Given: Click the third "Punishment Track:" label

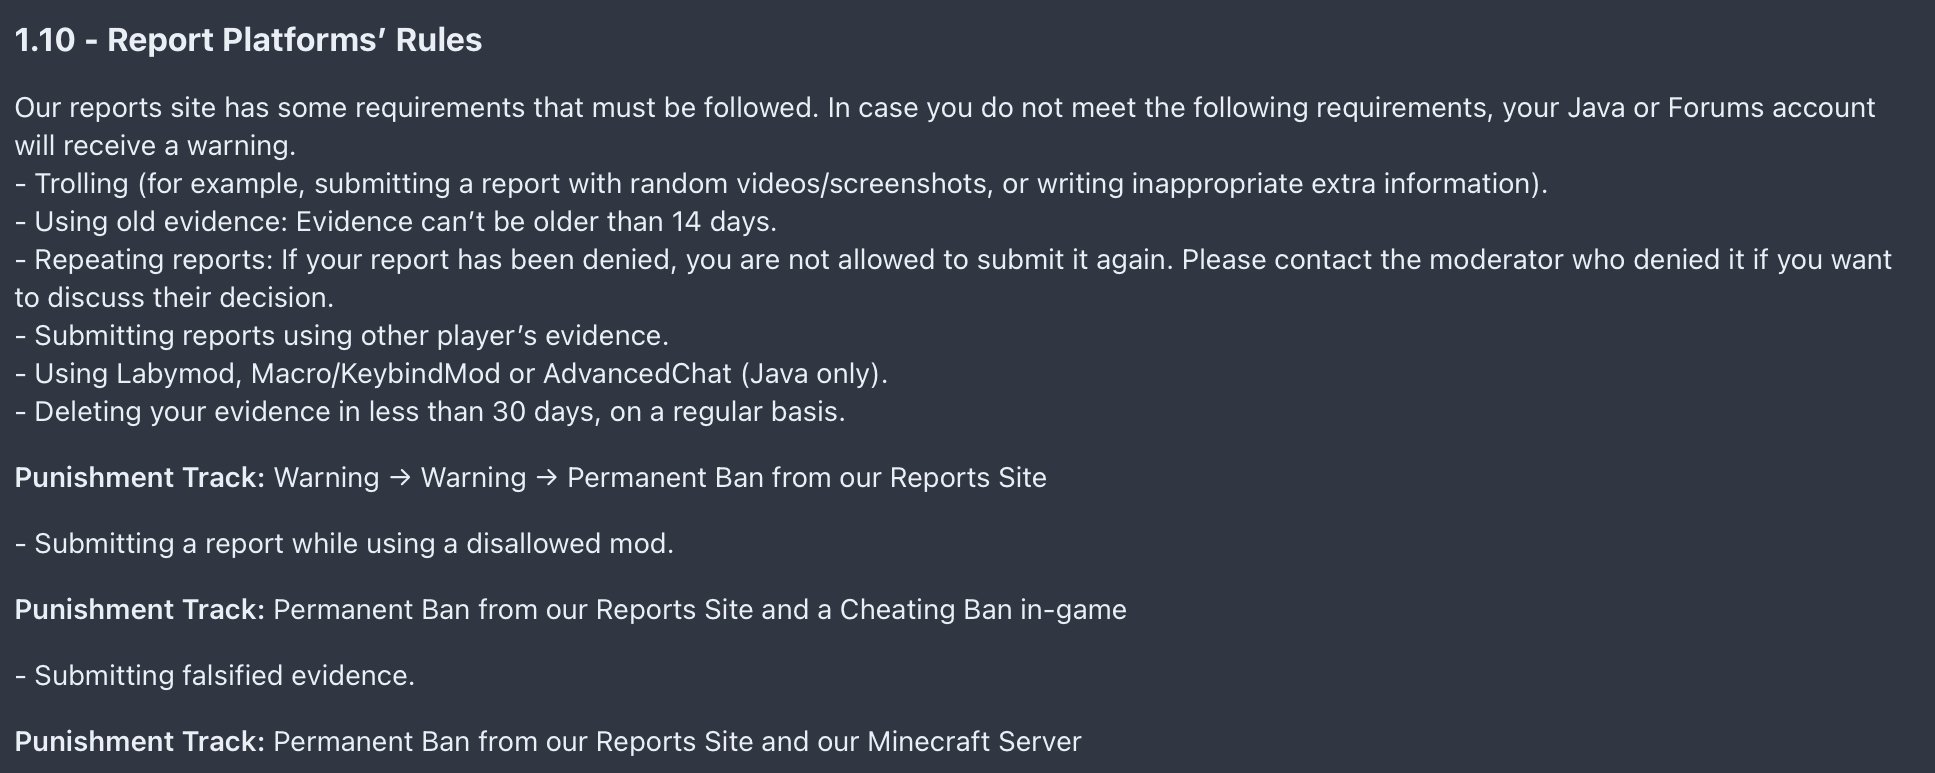Looking at the screenshot, I should tap(139, 742).
